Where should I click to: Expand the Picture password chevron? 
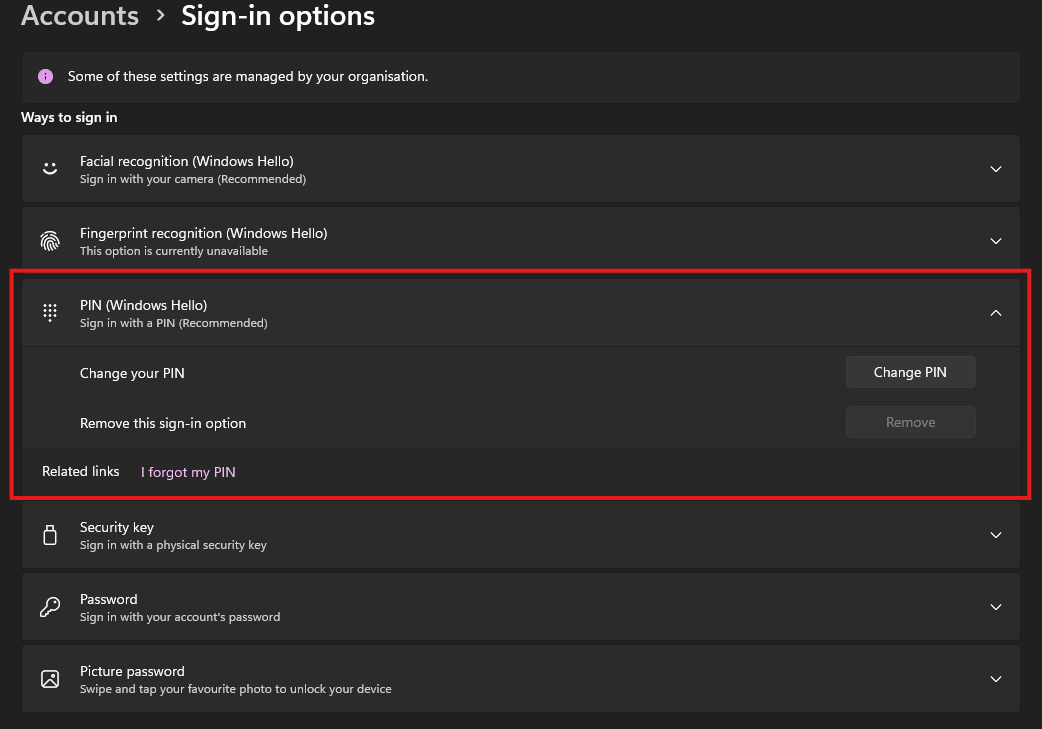(995, 679)
